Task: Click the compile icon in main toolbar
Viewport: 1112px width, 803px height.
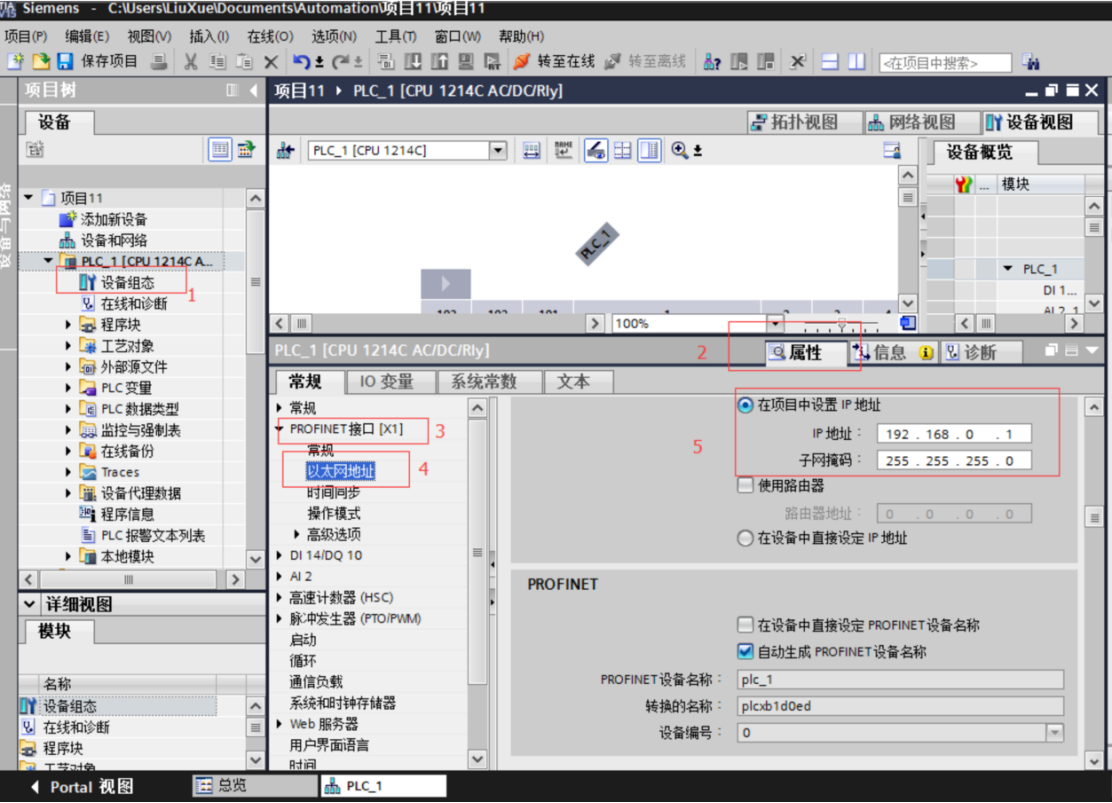Action: tap(386, 62)
